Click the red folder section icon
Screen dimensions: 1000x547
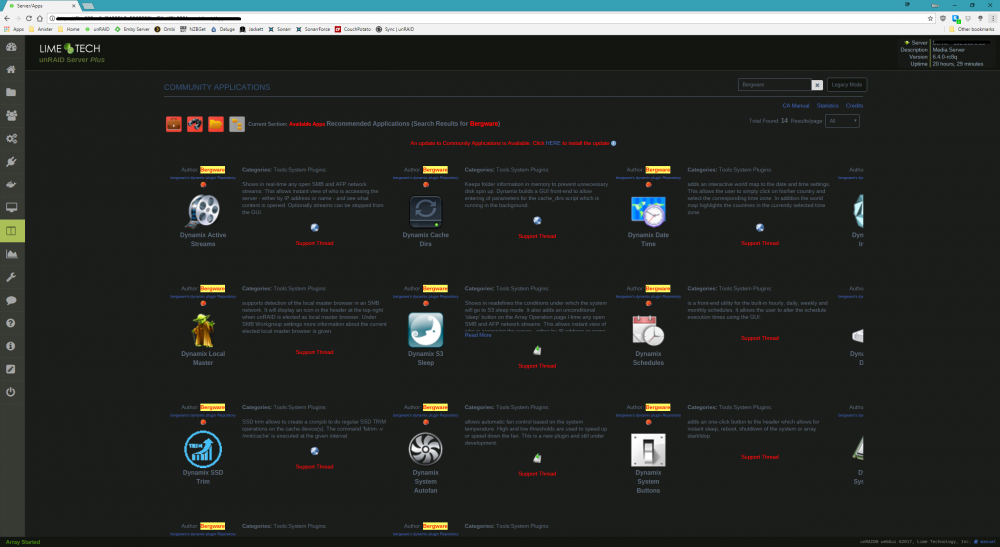216,124
